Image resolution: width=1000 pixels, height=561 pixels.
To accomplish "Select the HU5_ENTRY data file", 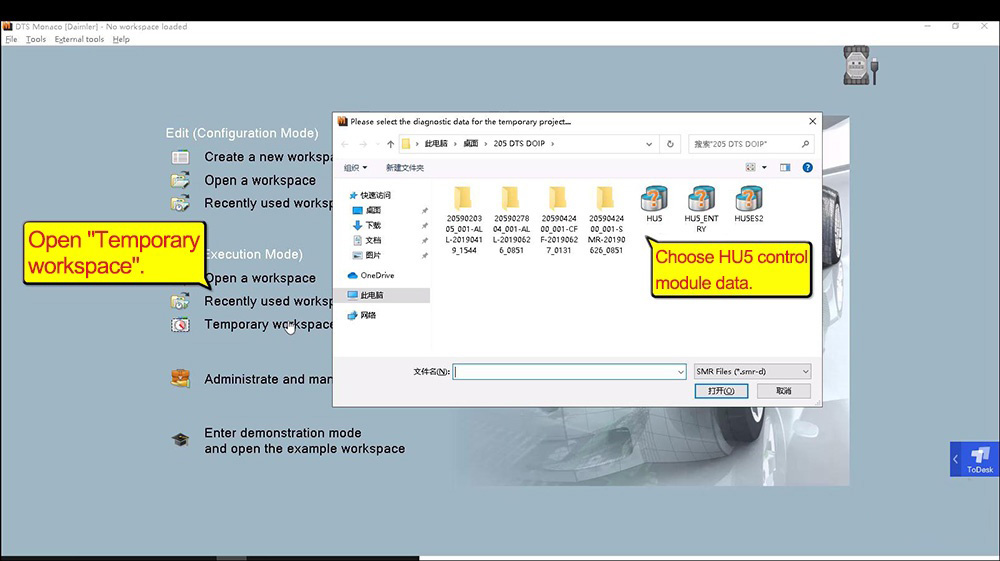I will (x=701, y=209).
